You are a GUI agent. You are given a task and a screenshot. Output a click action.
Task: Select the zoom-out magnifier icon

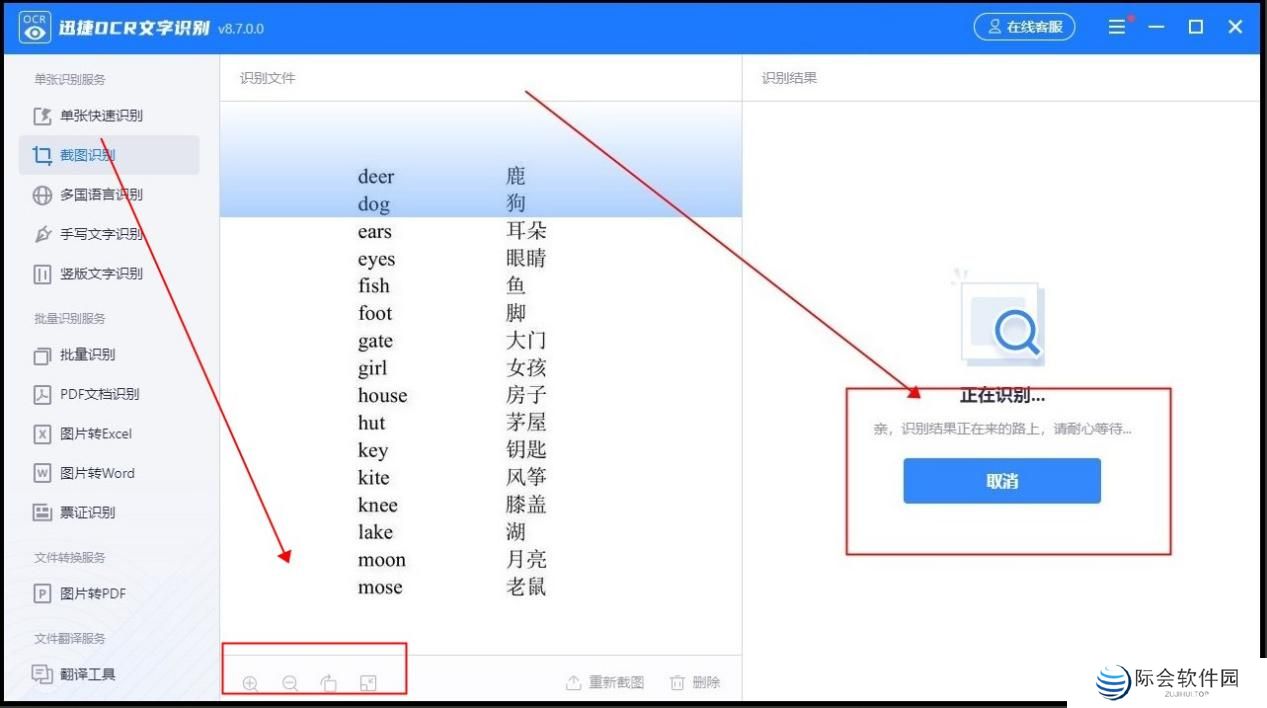click(290, 683)
